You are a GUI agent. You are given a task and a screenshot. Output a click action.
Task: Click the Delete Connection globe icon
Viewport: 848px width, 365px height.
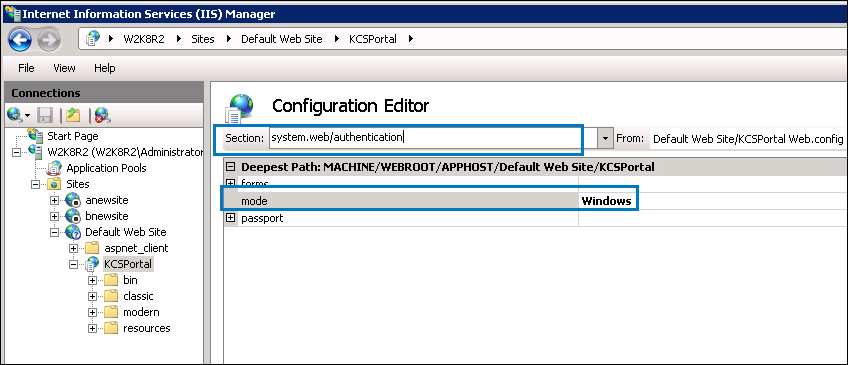pos(102,115)
